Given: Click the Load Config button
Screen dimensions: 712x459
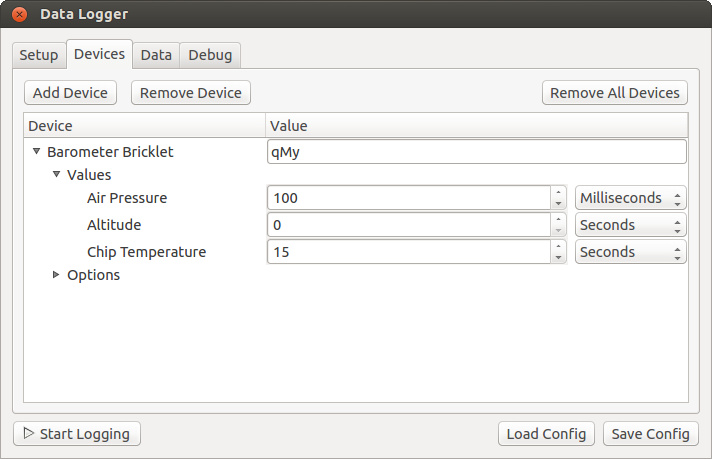Looking at the screenshot, I should pos(547,434).
